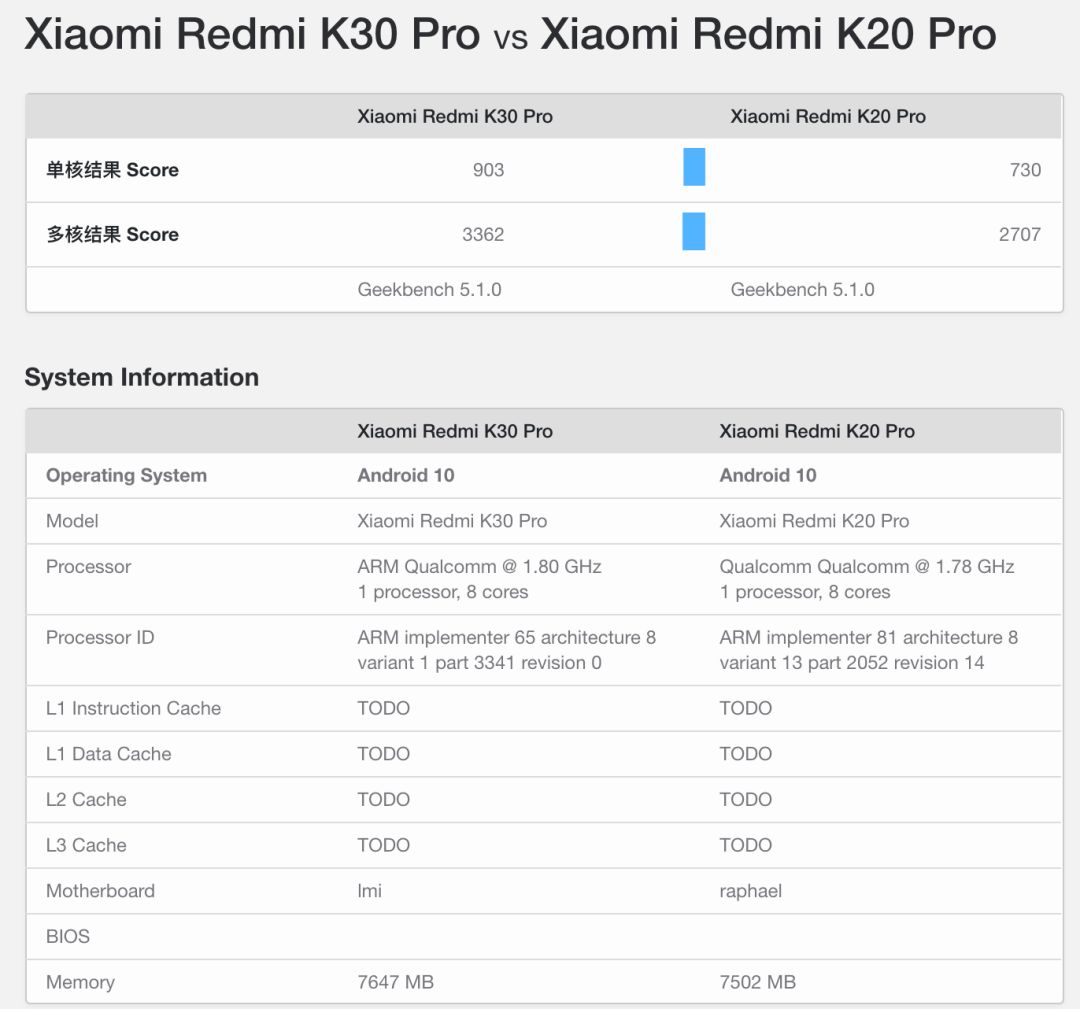
Task: Select the memory value 7647 MB
Action: (395, 982)
